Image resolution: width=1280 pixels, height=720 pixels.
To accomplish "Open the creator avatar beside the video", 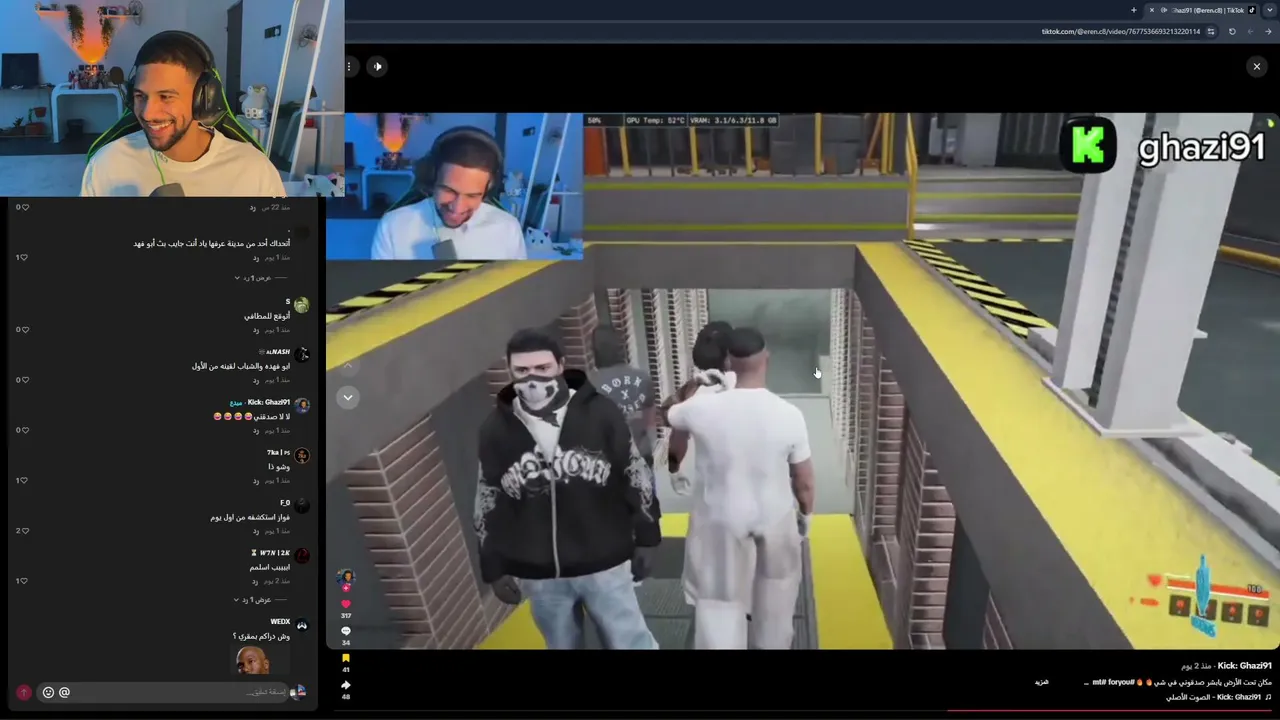I will (346, 576).
